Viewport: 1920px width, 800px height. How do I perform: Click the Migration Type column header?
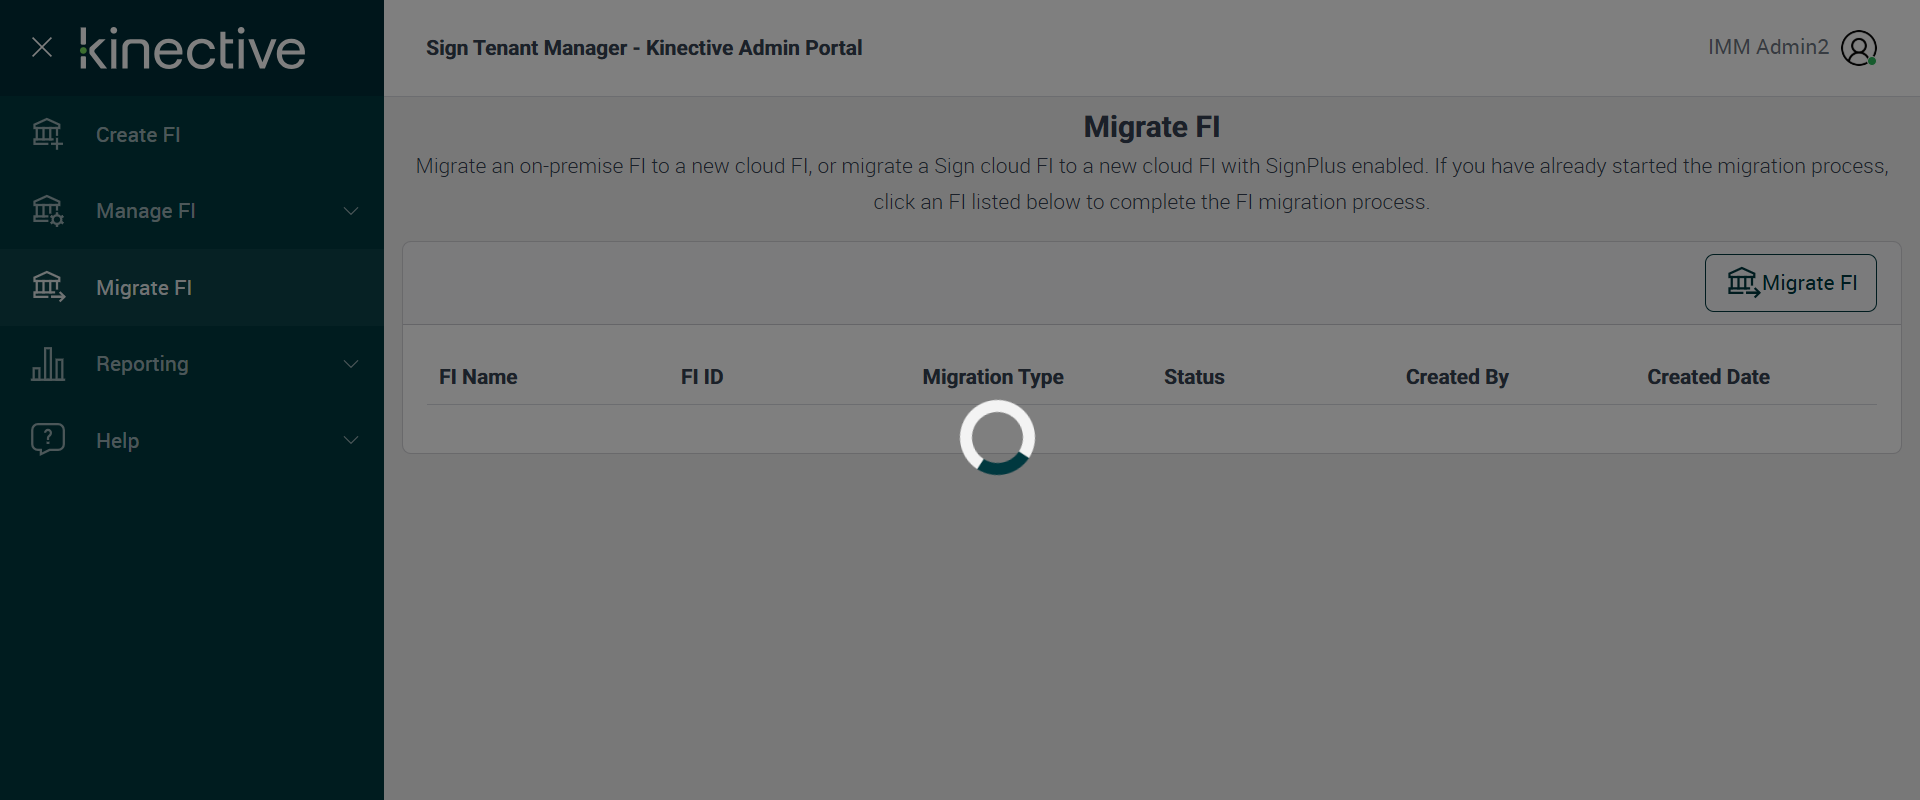(x=993, y=377)
